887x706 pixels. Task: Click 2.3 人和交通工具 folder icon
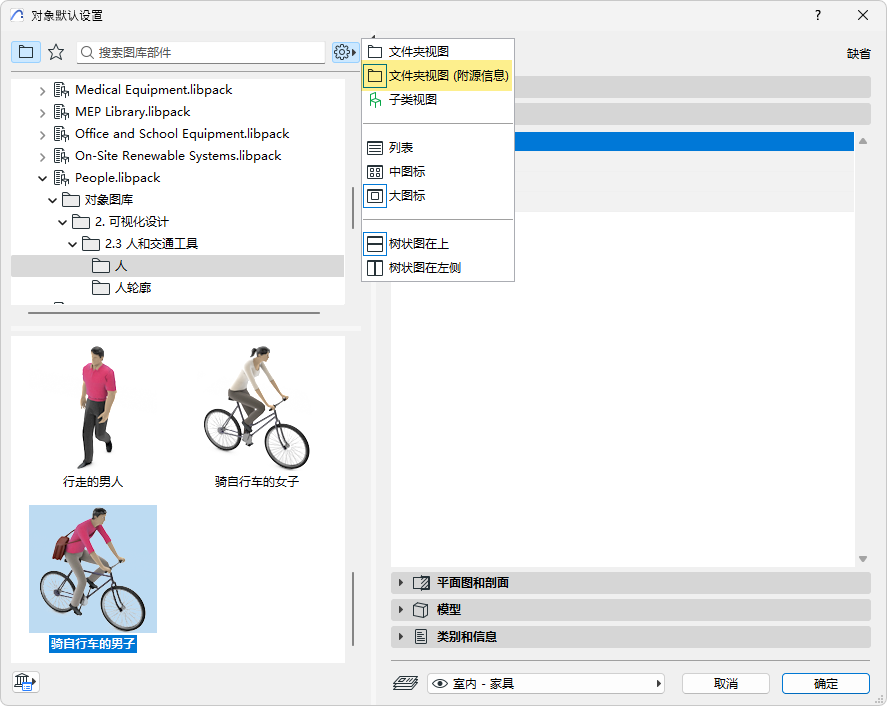[x=91, y=244]
